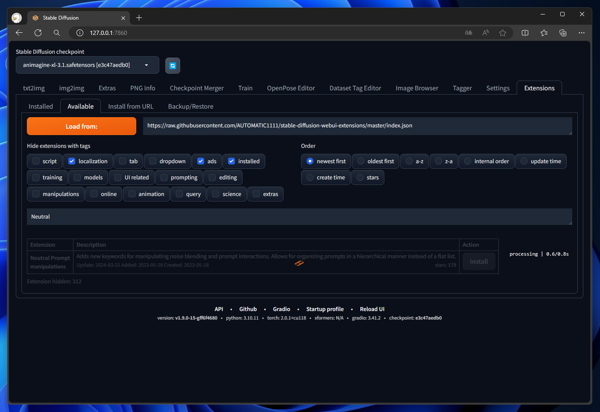Open the Train tab
Viewport: 600px width, 412px height.
click(x=245, y=88)
